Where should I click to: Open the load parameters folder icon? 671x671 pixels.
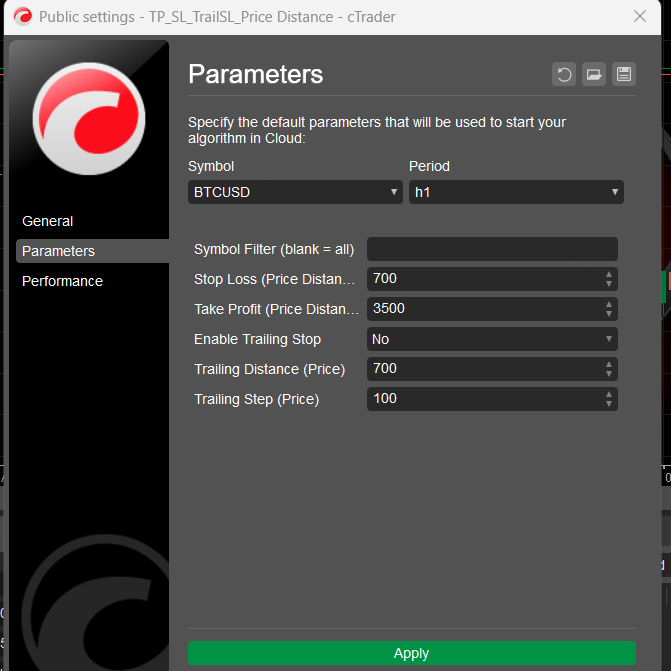tap(594, 74)
